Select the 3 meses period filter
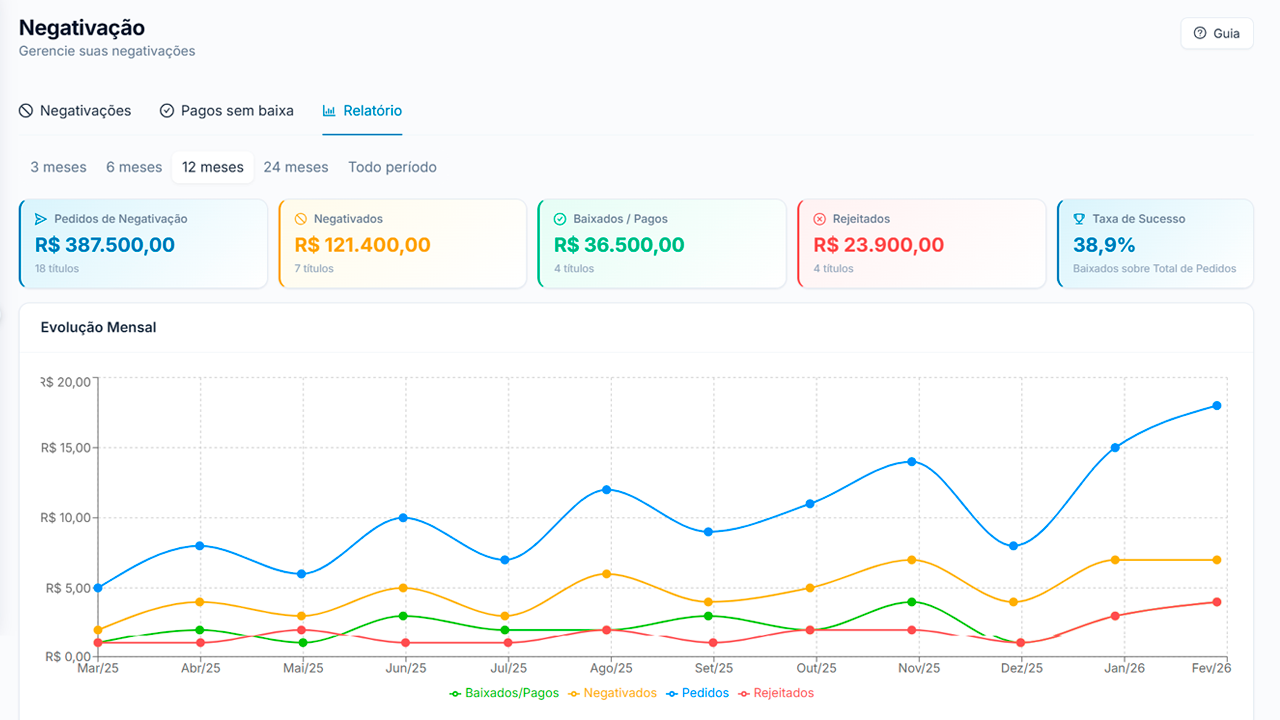1280x720 pixels. click(x=58, y=167)
